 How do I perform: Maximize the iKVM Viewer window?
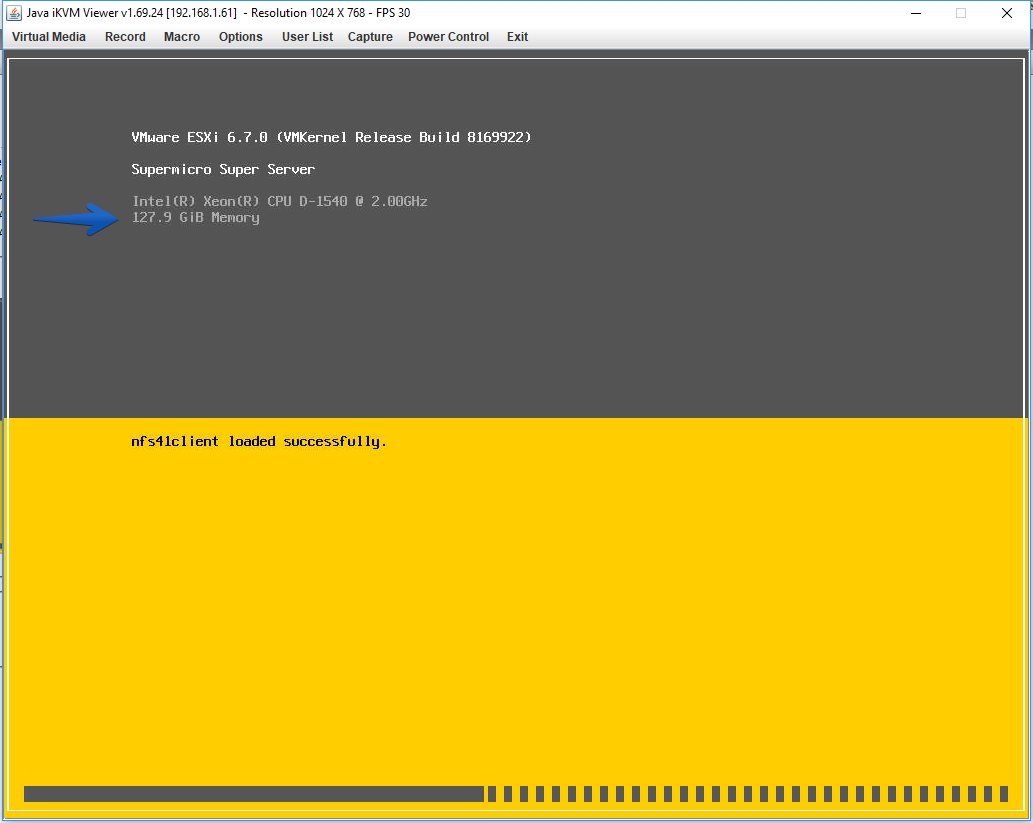coord(961,13)
